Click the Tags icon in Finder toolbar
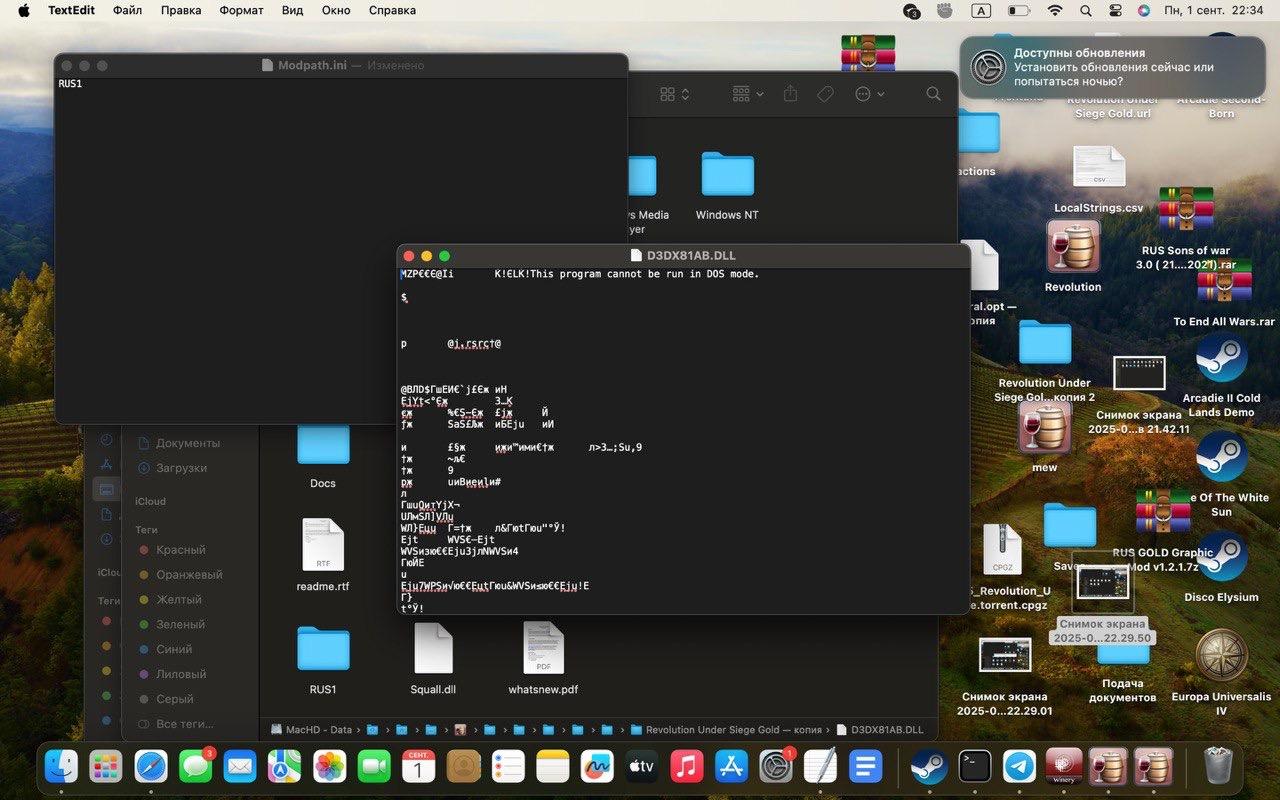The image size is (1280, 800). 825,93
